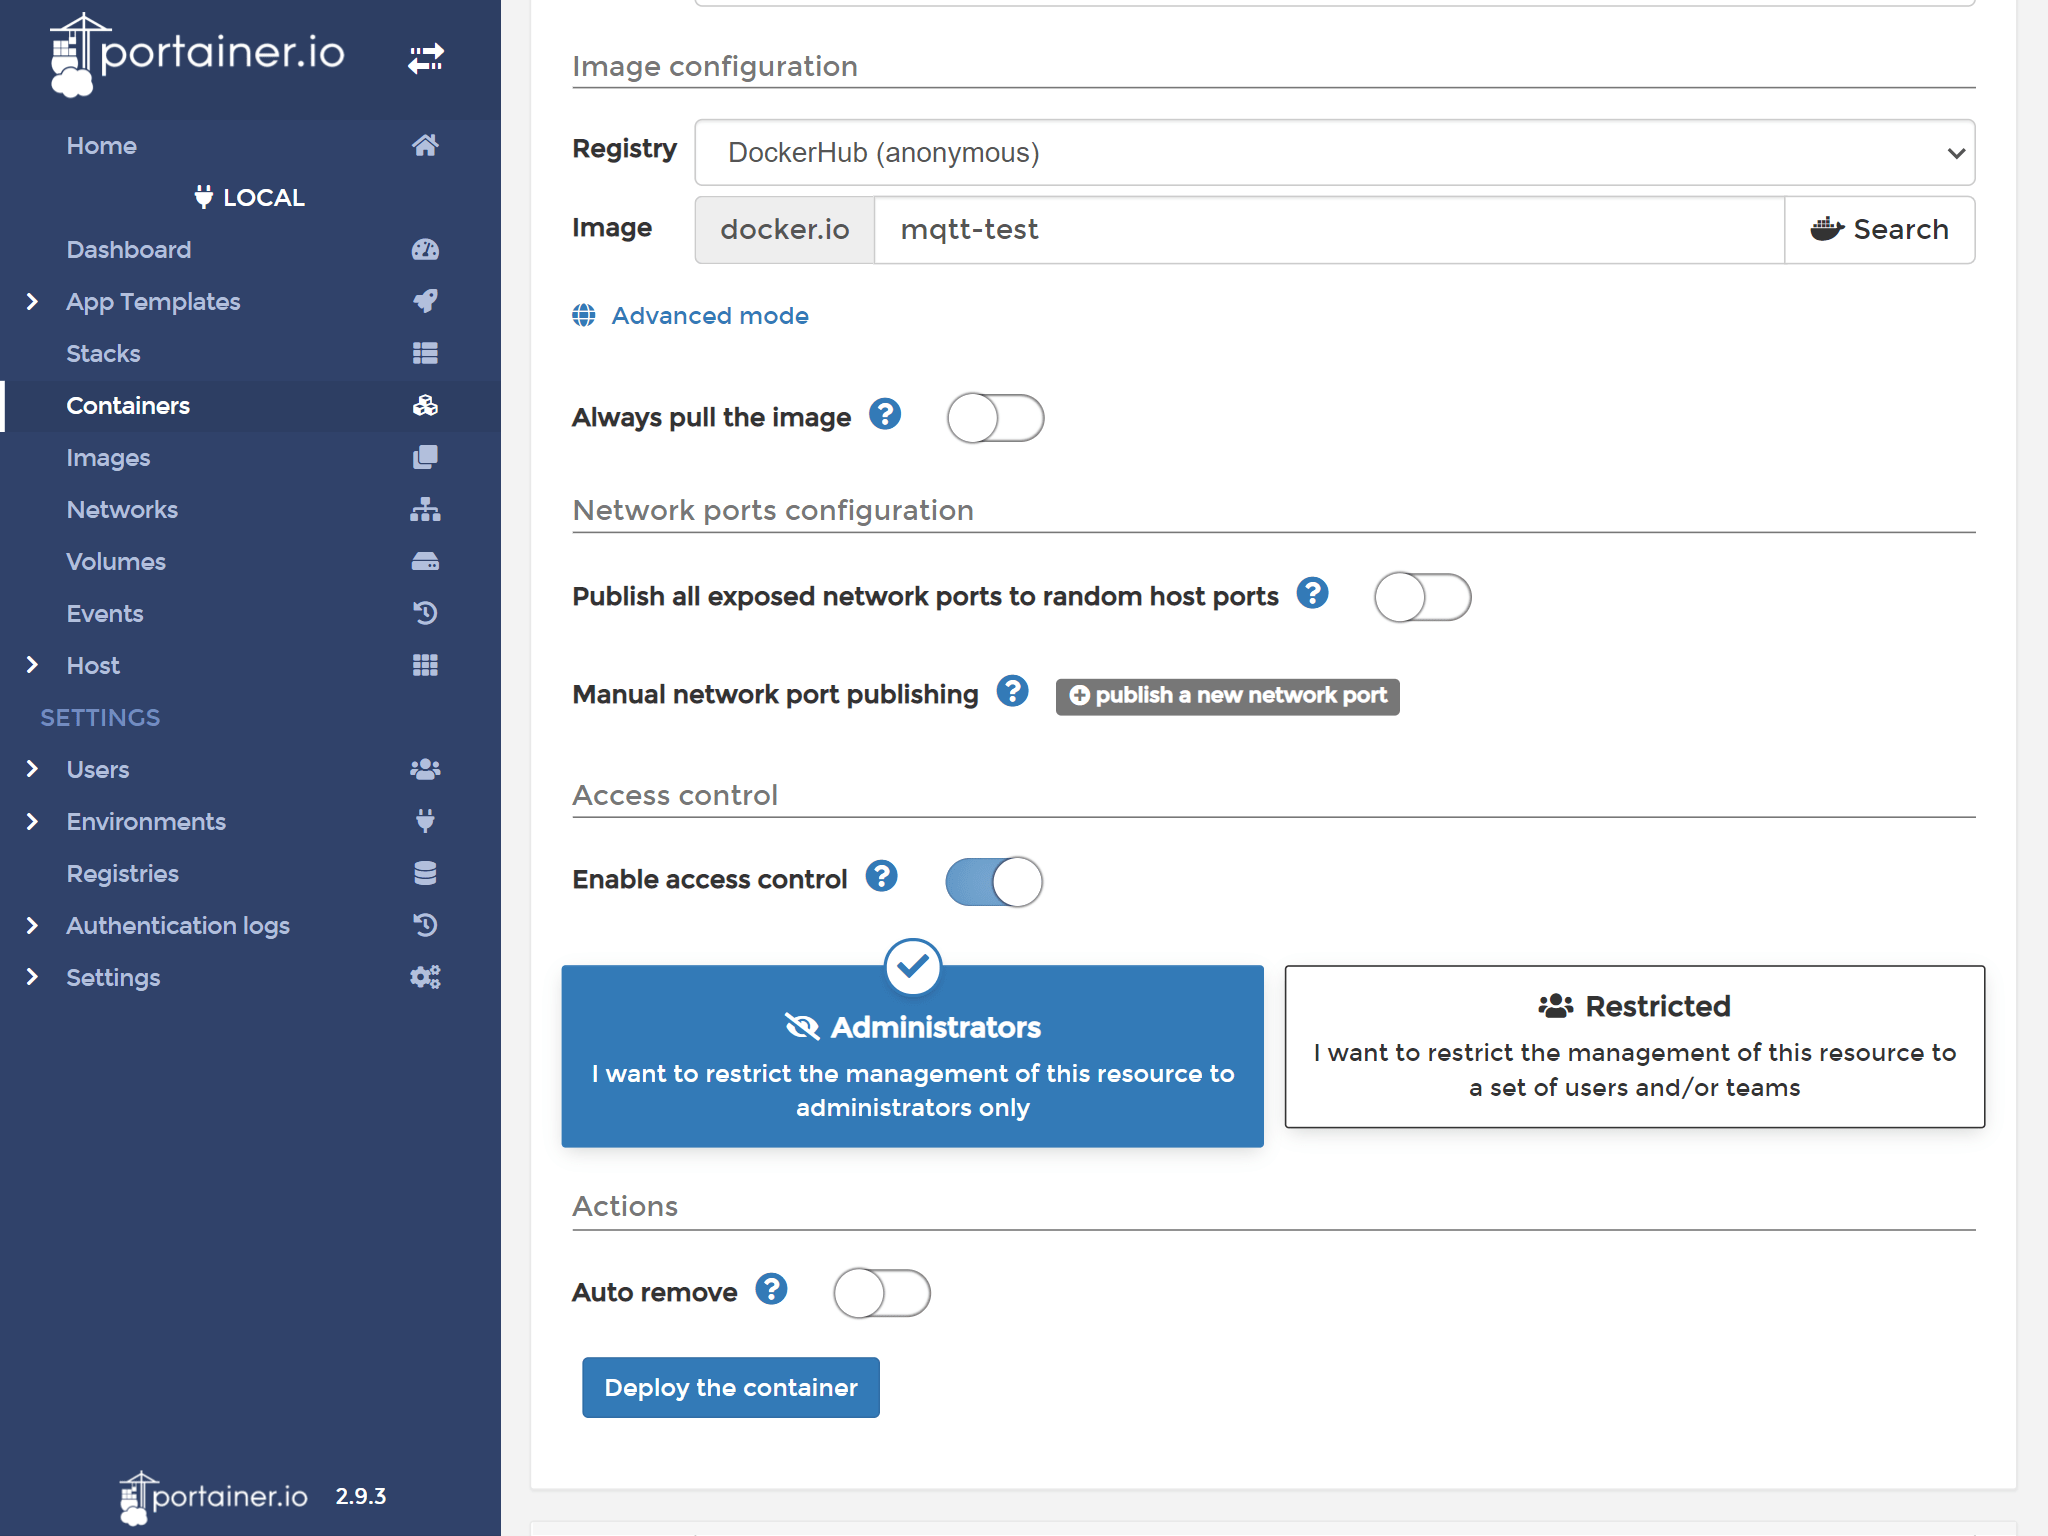Image resolution: width=2048 pixels, height=1536 pixels.
Task: Click the Home house icon
Action: 425,146
